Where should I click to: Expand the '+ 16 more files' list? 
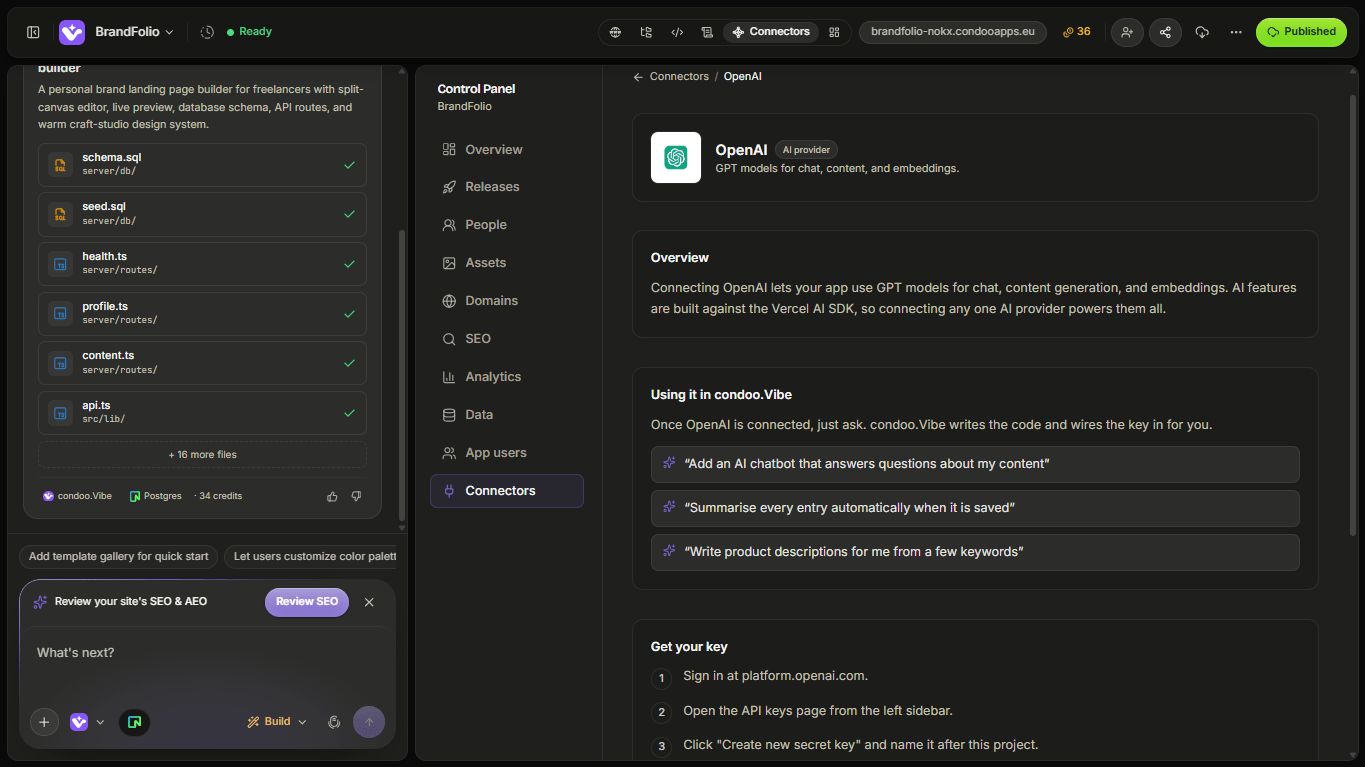coord(202,455)
